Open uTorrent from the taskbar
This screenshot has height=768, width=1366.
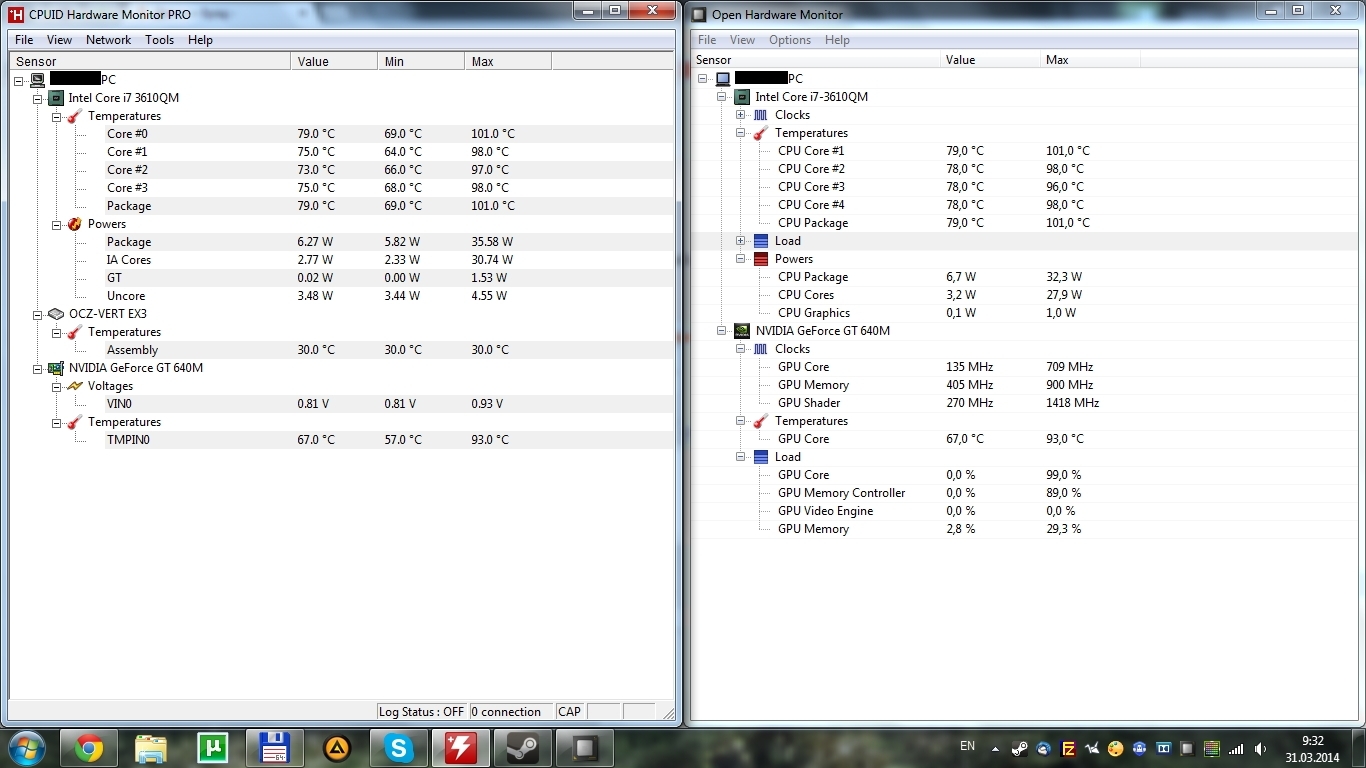(213, 748)
